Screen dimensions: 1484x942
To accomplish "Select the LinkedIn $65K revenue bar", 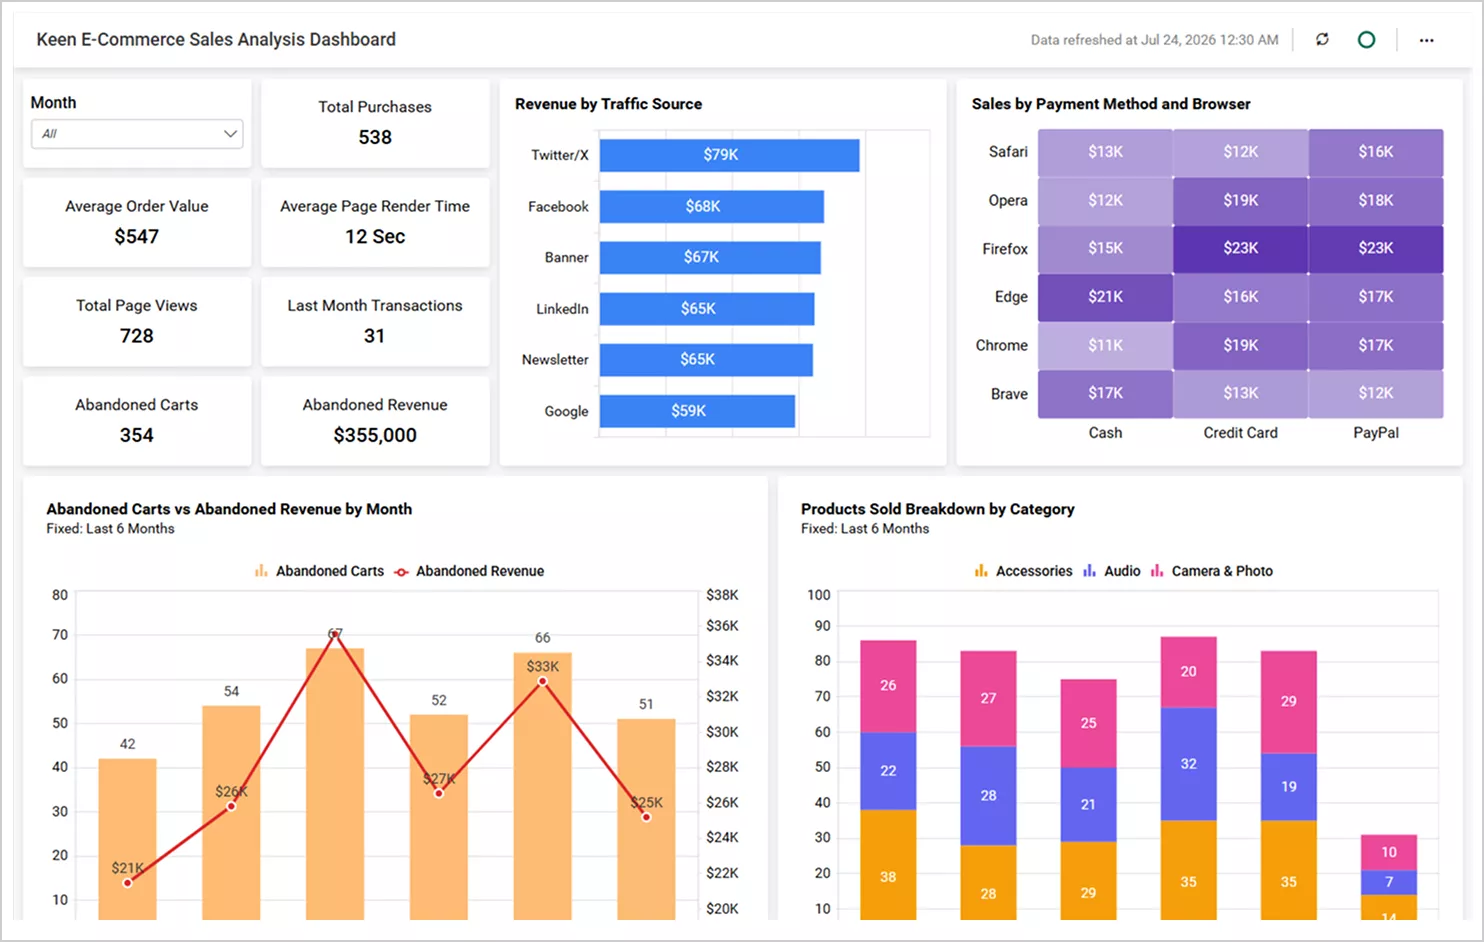I will point(707,309).
